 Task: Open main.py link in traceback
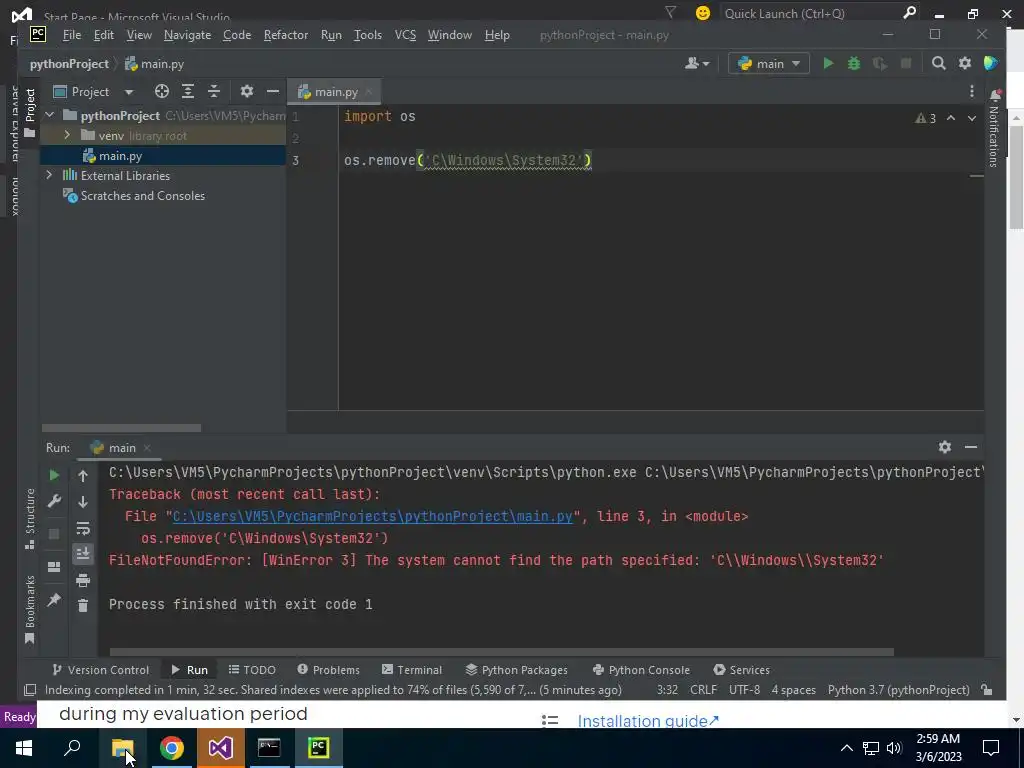coord(372,516)
